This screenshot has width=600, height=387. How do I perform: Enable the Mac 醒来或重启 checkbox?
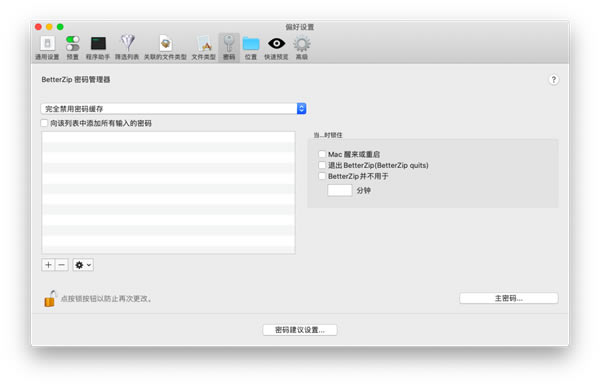pos(322,154)
